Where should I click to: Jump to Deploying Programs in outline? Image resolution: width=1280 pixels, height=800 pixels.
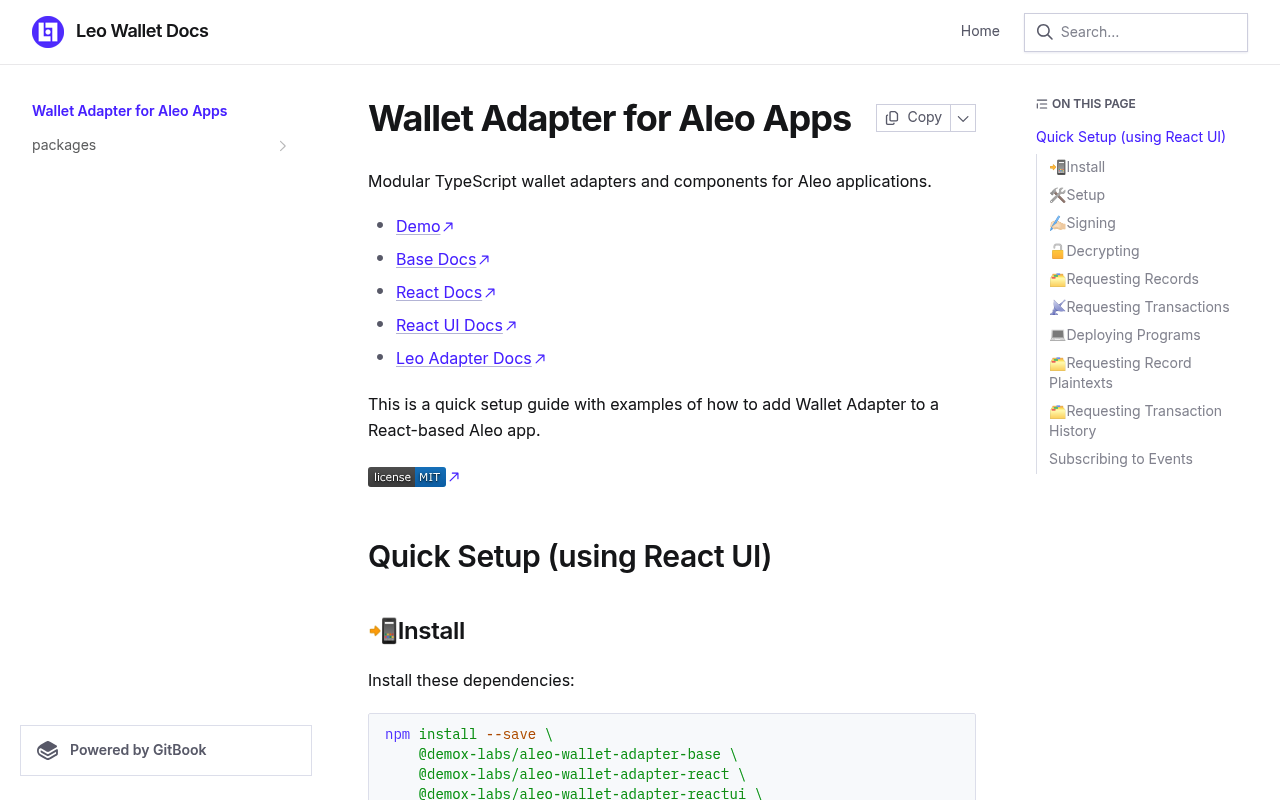[1125, 335]
